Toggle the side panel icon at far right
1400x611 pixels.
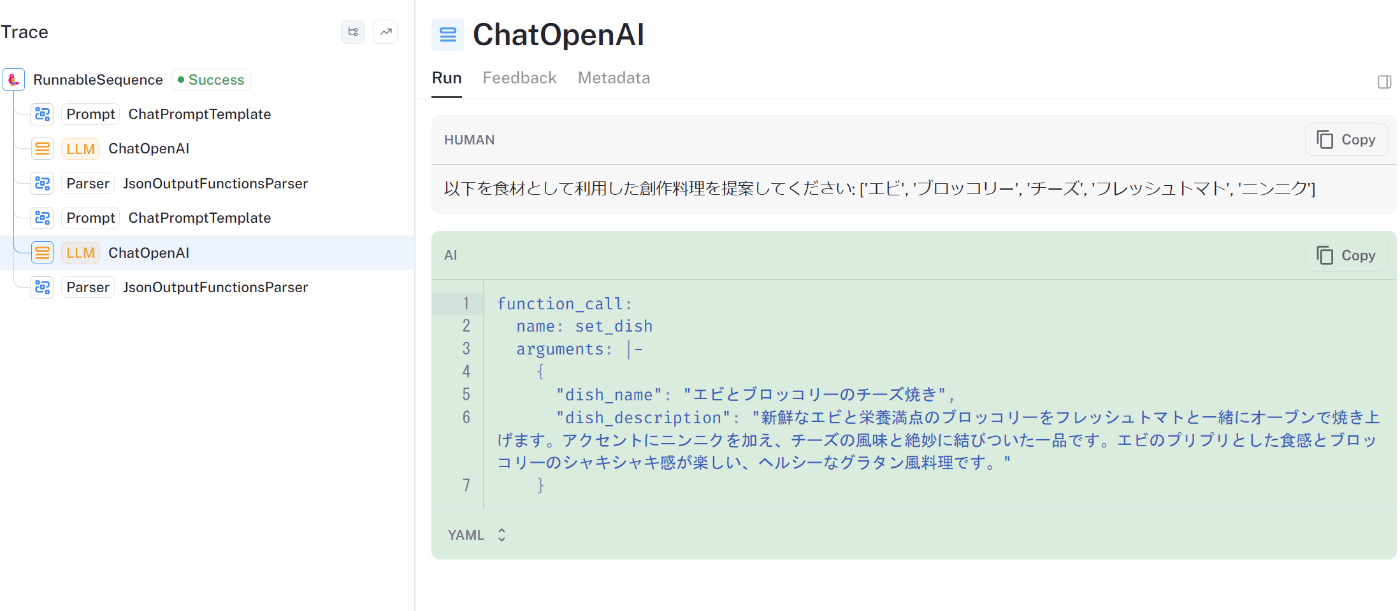pyautogui.click(x=1385, y=82)
